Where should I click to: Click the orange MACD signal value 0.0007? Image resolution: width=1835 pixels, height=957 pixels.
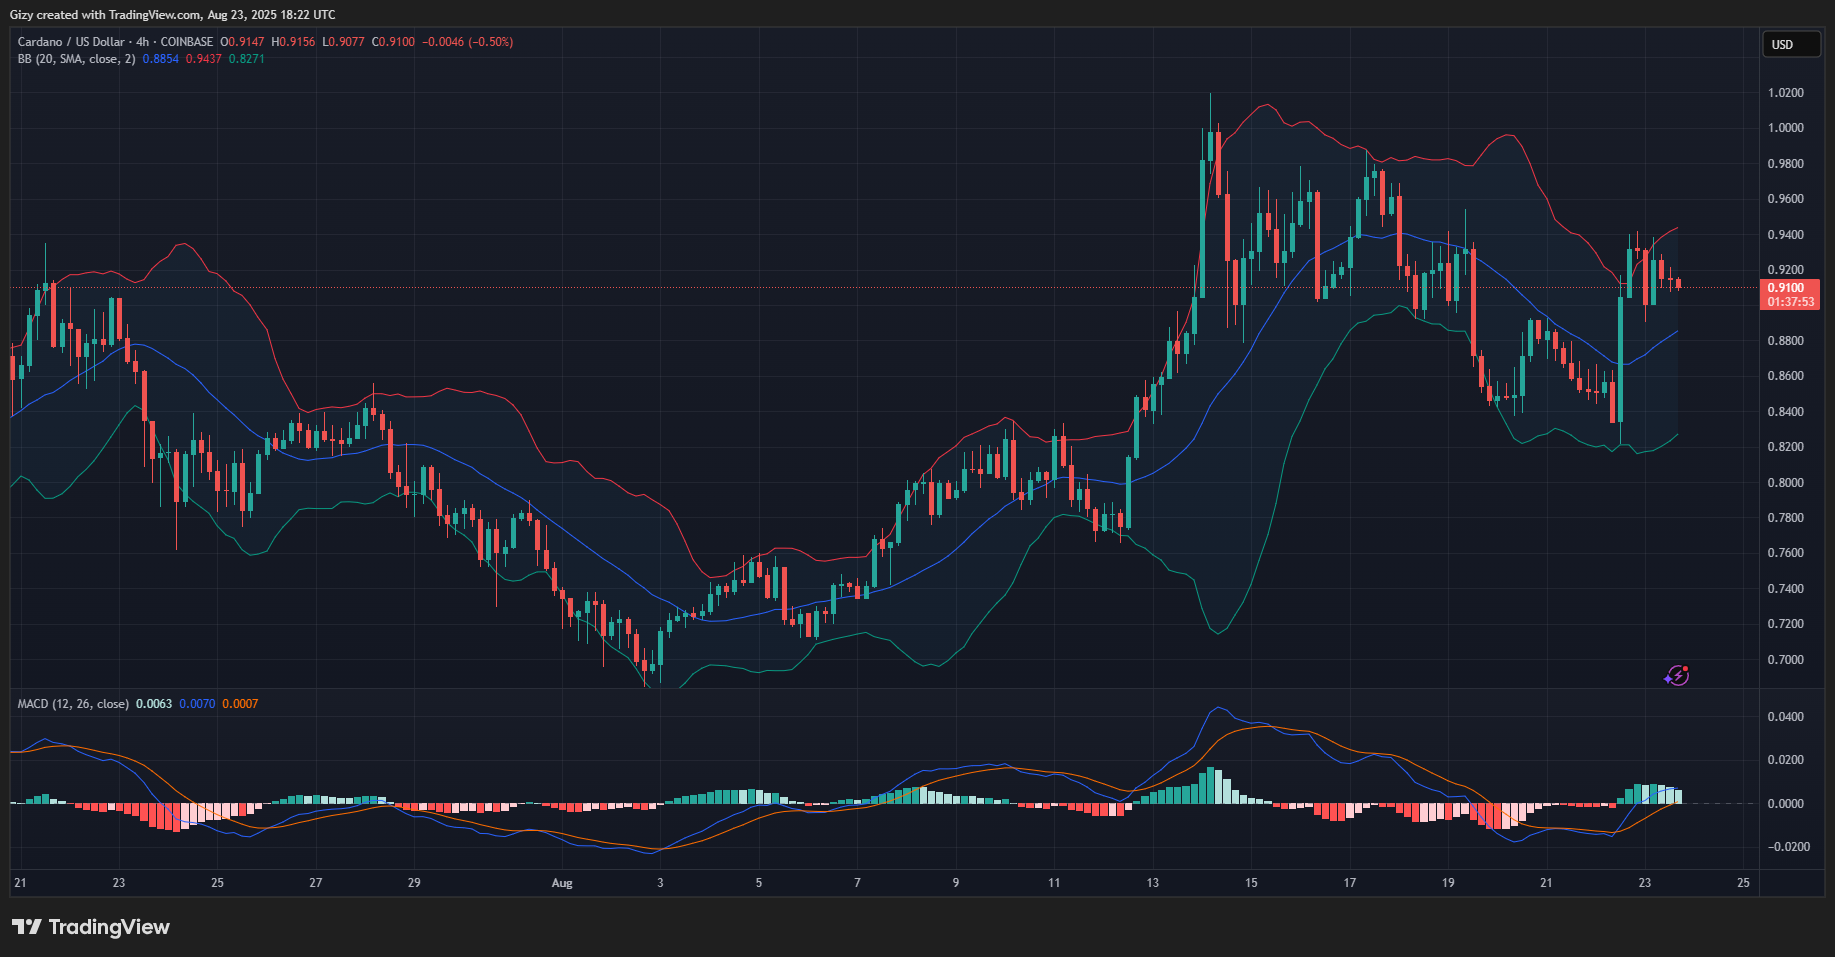click(240, 704)
